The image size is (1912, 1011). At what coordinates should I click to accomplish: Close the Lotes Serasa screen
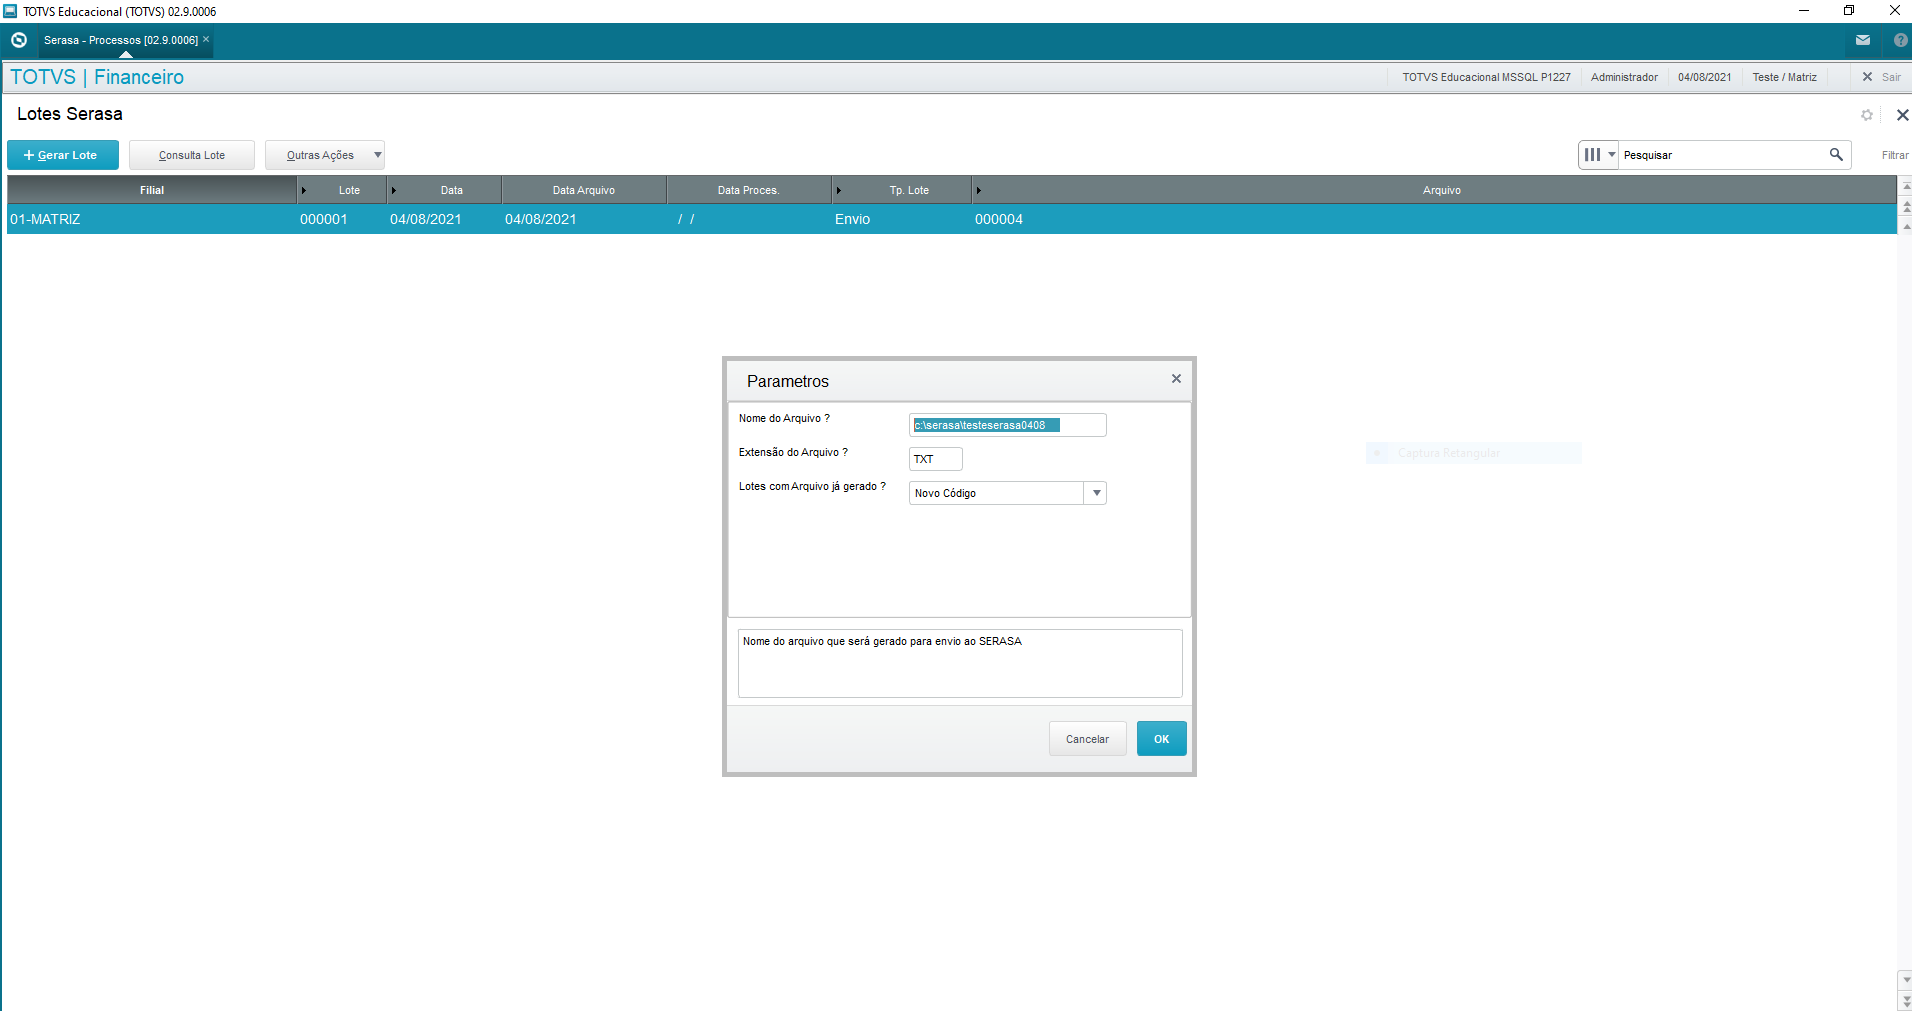[x=1902, y=115]
